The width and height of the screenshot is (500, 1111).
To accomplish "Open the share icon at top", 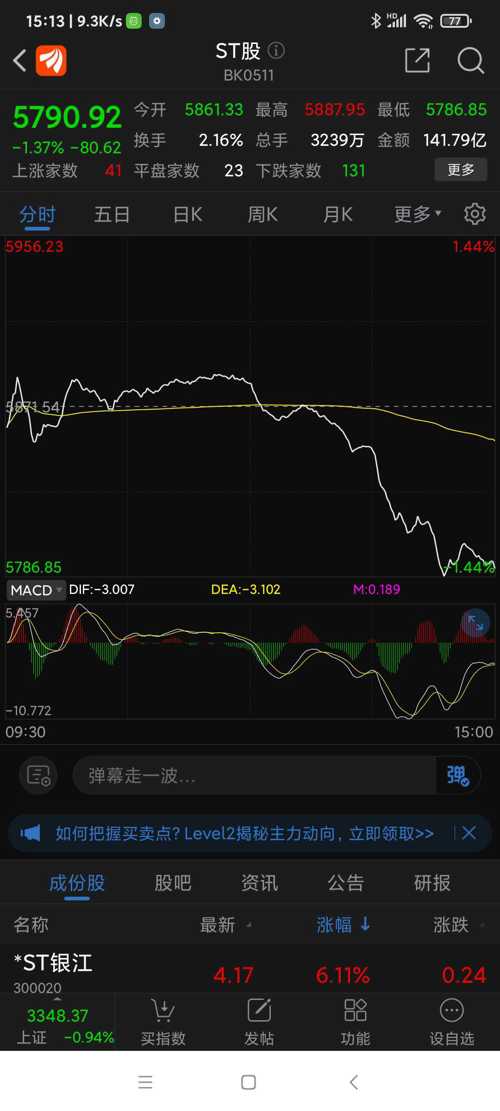I will tap(417, 61).
